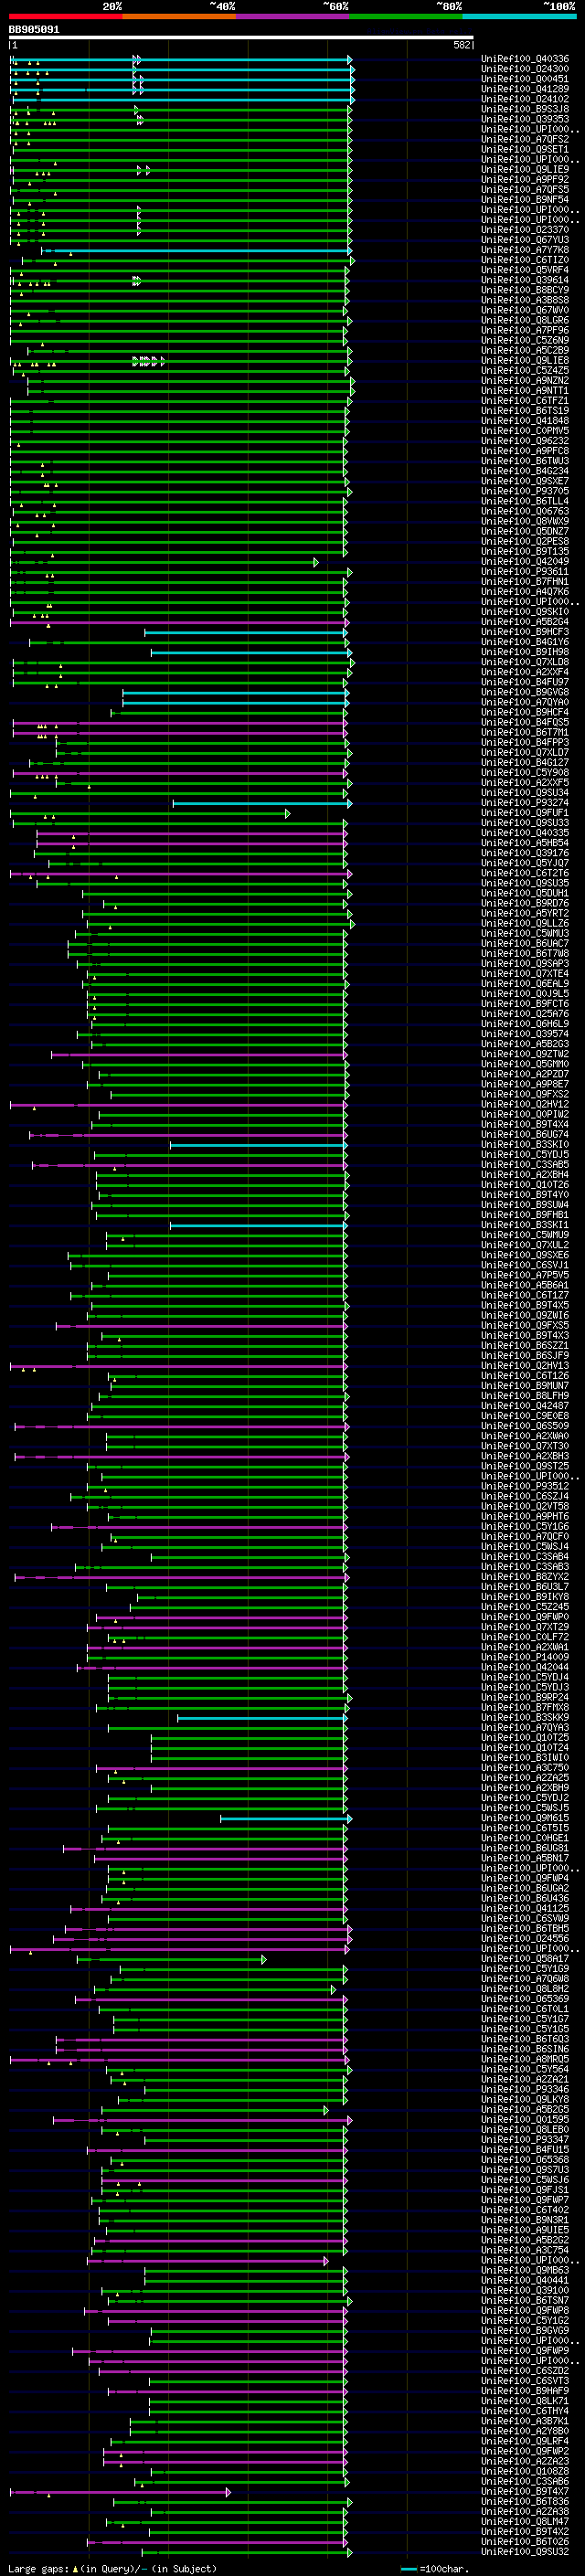Image resolution: width=585 pixels, height=2576 pixels.
Task: Select hit label UniRef100_Q9FUF1
Action: tap(525, 813)
